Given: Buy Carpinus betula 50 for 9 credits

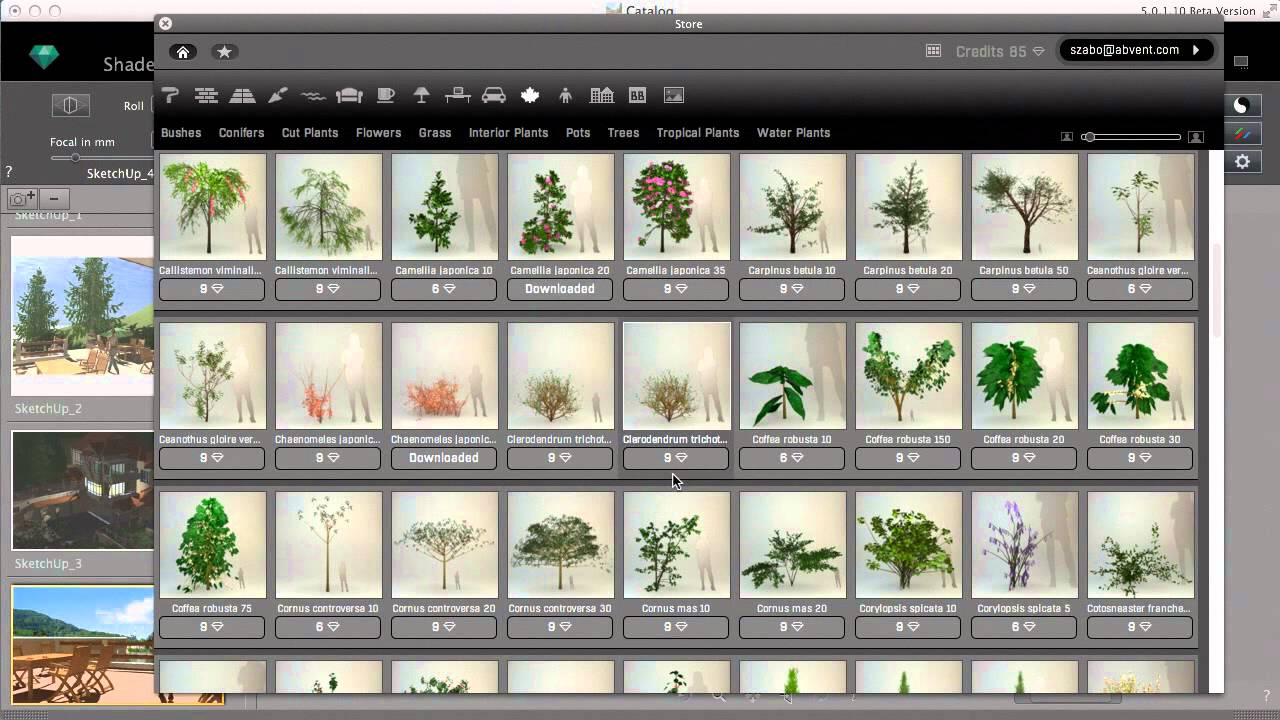Looking at the screenshot, I should (x=1024, y=289).
